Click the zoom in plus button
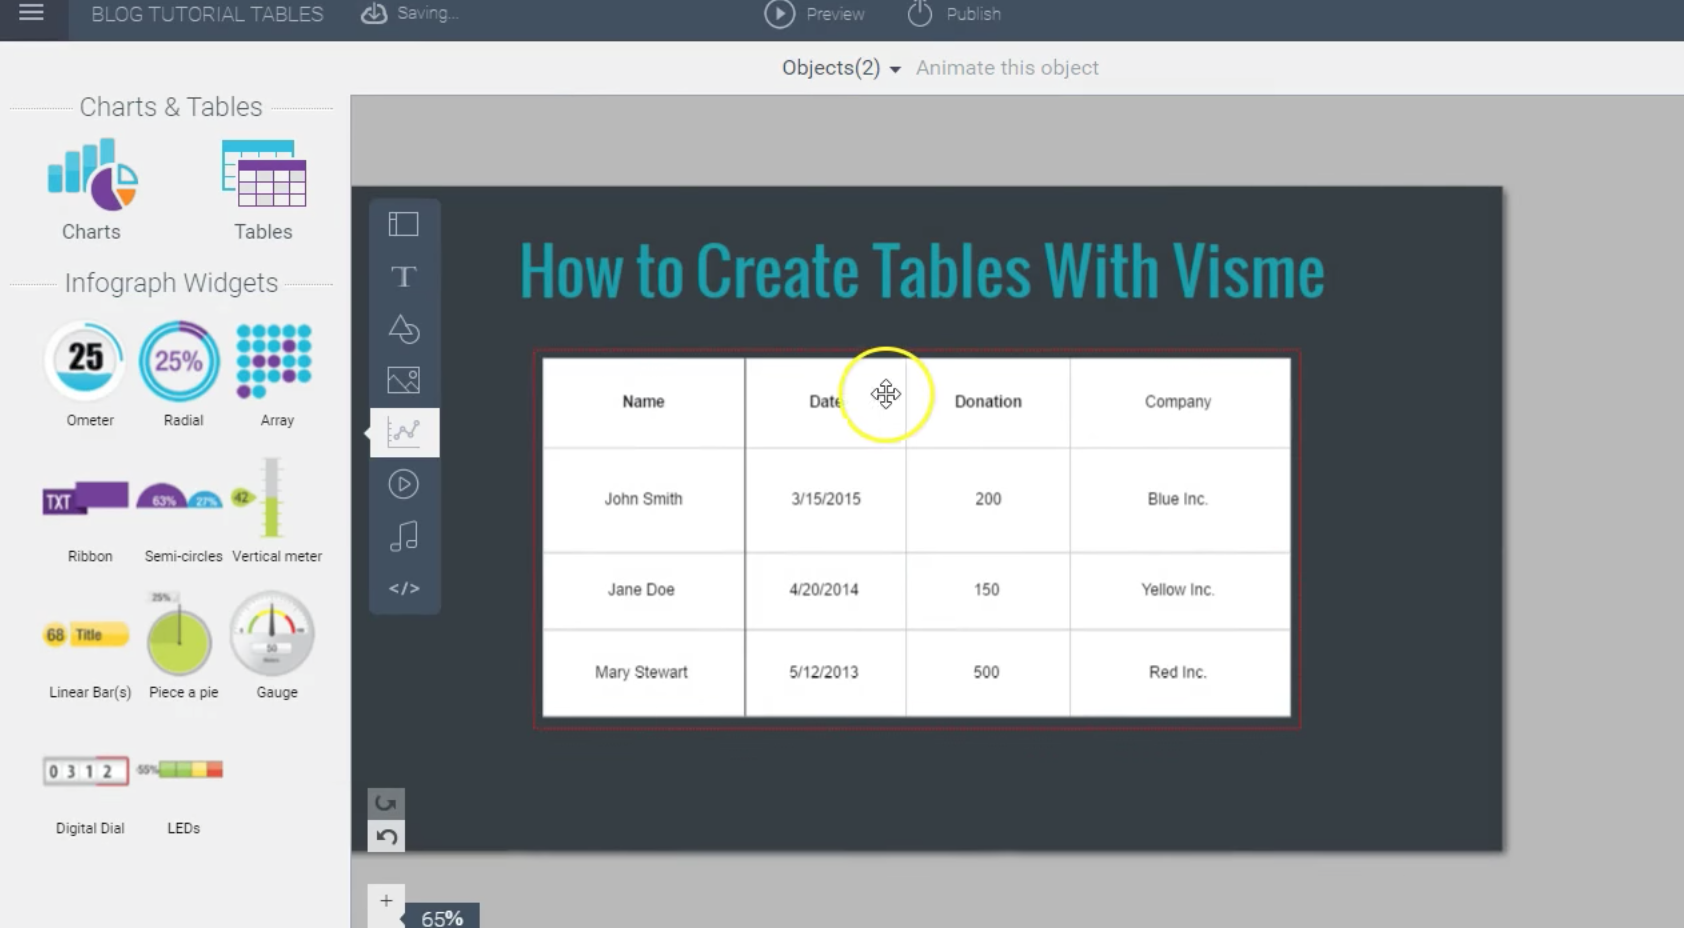 pyautogui.click(x=386, y=901)
